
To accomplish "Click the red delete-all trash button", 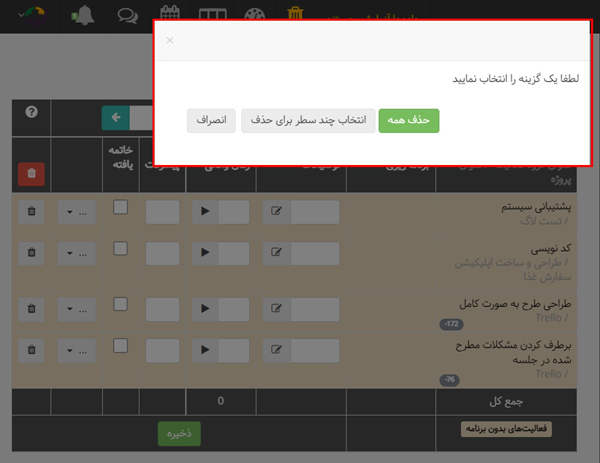I will click(31, 174).
